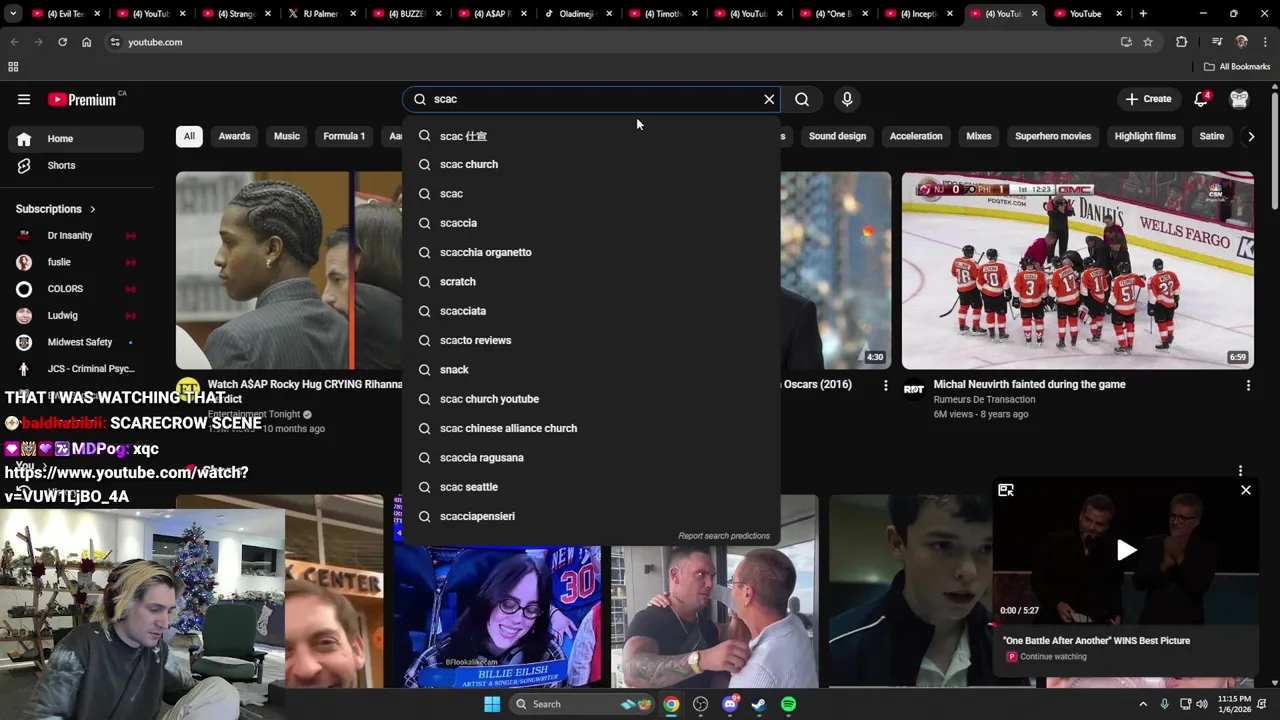This screenshot has width=1280, height=720.
Task: Open the browser extensions puzzle icon
Action: point(1182,42)
